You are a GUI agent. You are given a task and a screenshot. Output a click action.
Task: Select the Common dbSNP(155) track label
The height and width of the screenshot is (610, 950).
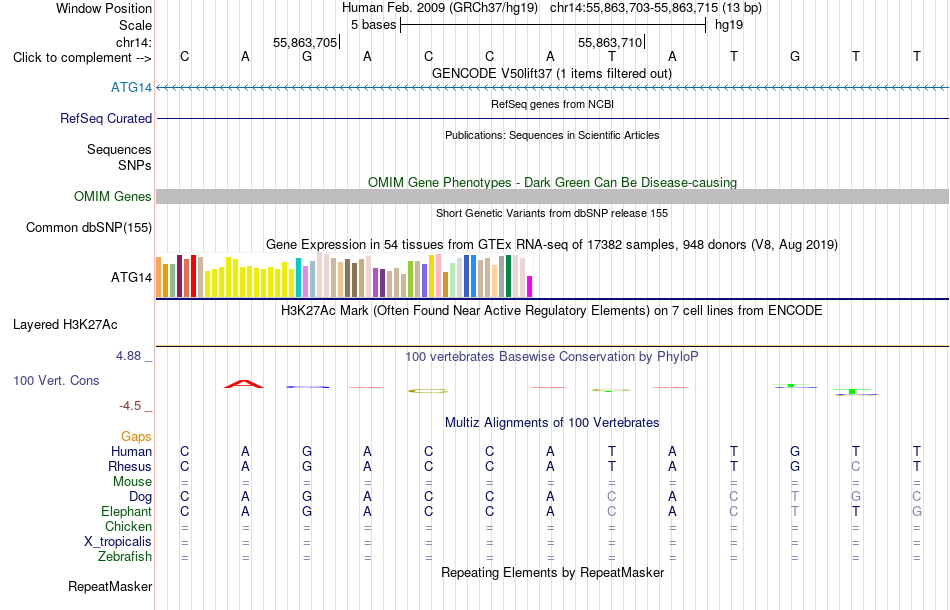tap(88, 228)
